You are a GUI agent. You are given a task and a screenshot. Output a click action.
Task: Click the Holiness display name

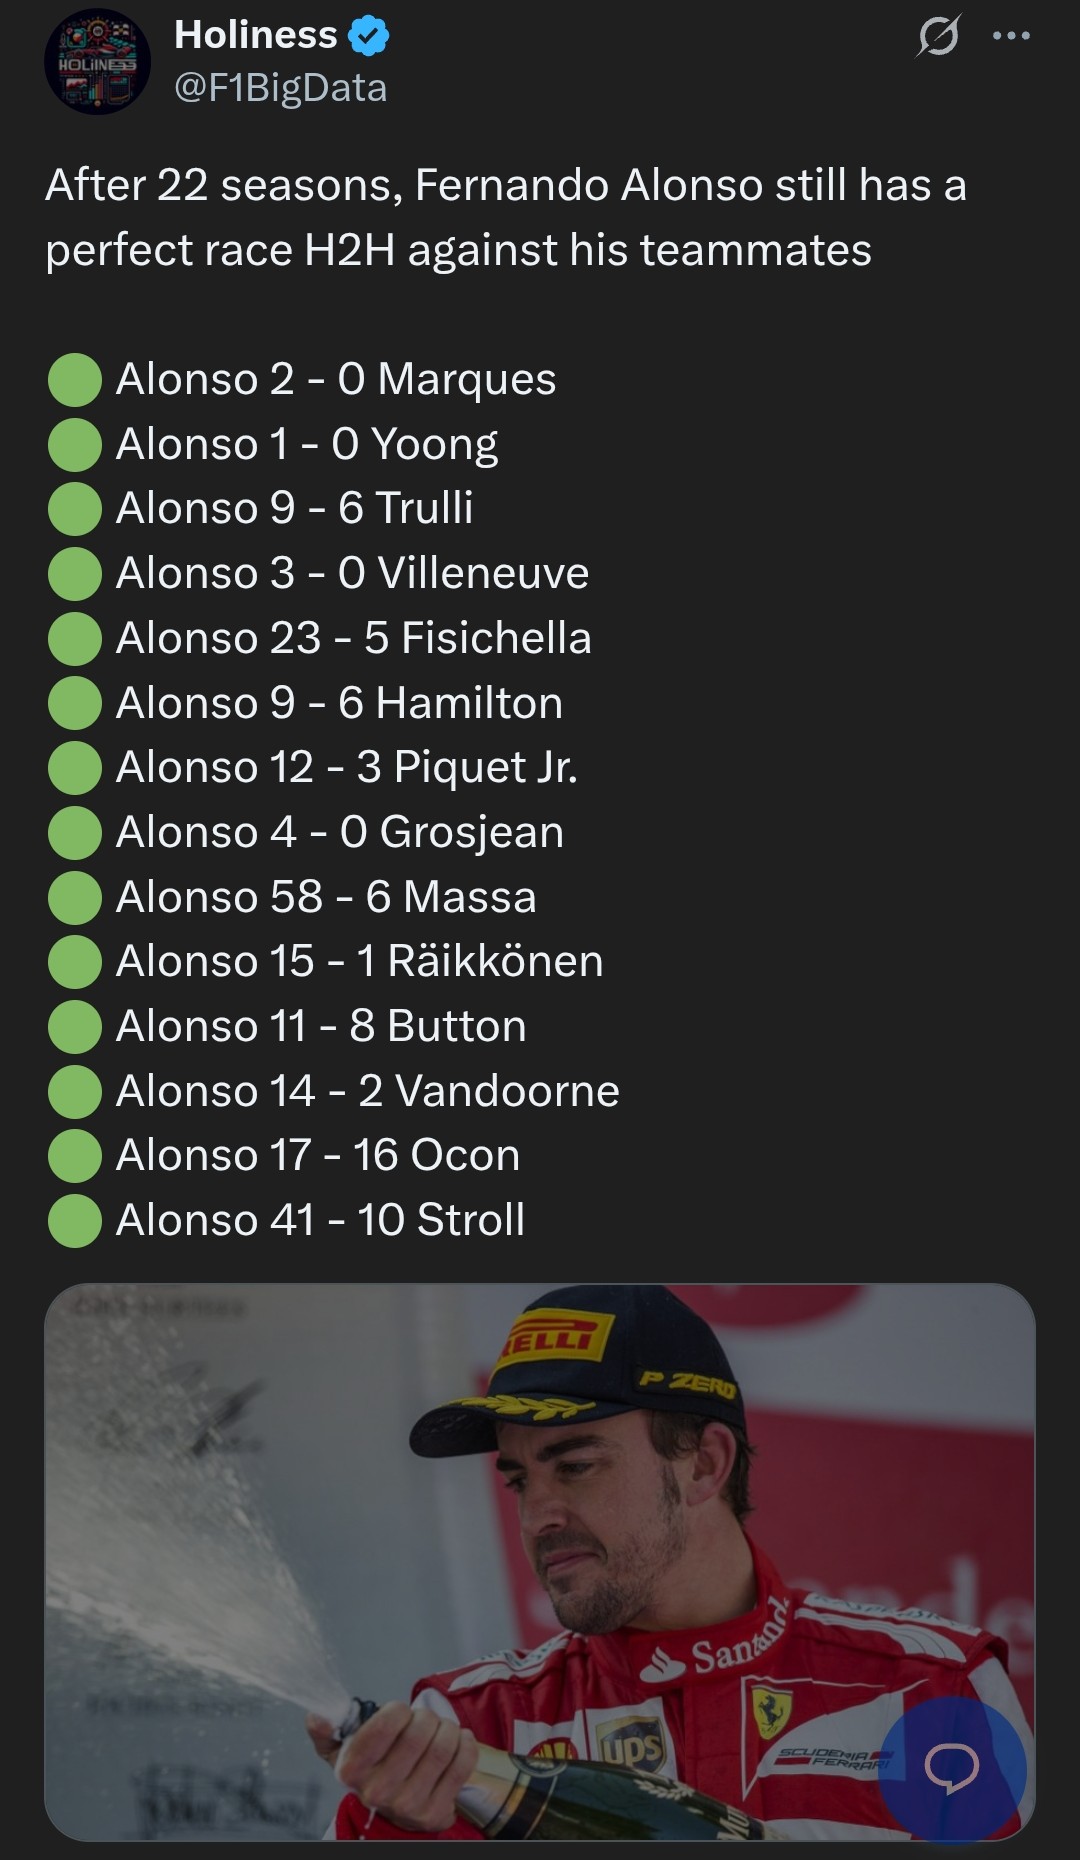point(255,35)
